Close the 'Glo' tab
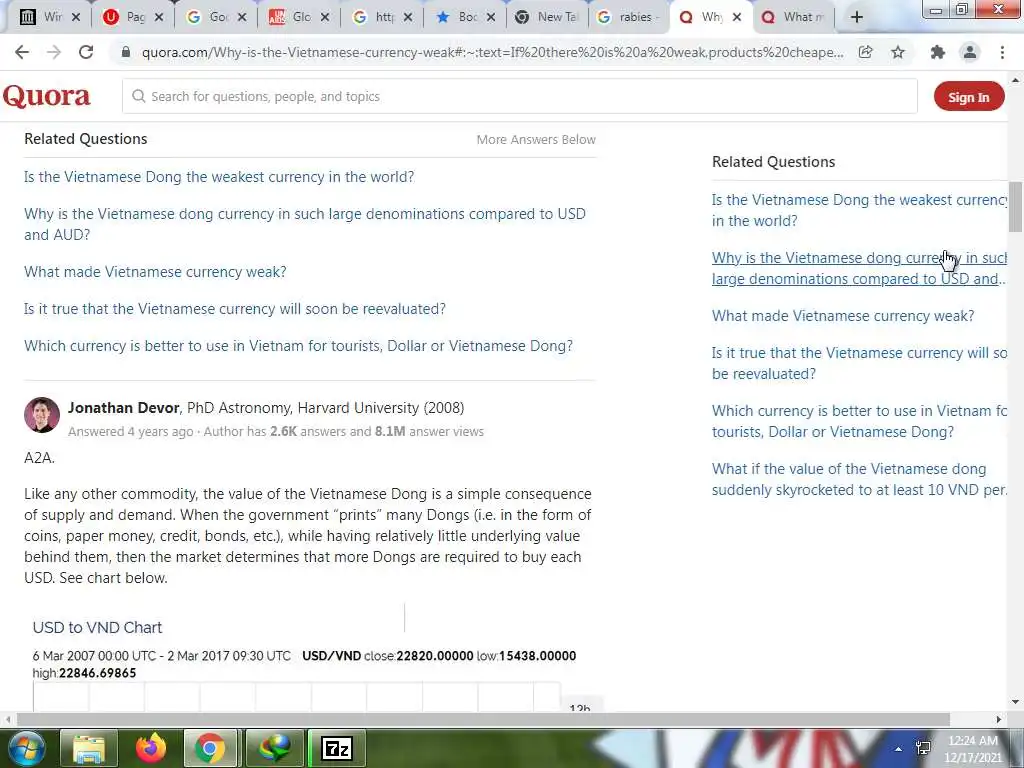 pos(325,18)
